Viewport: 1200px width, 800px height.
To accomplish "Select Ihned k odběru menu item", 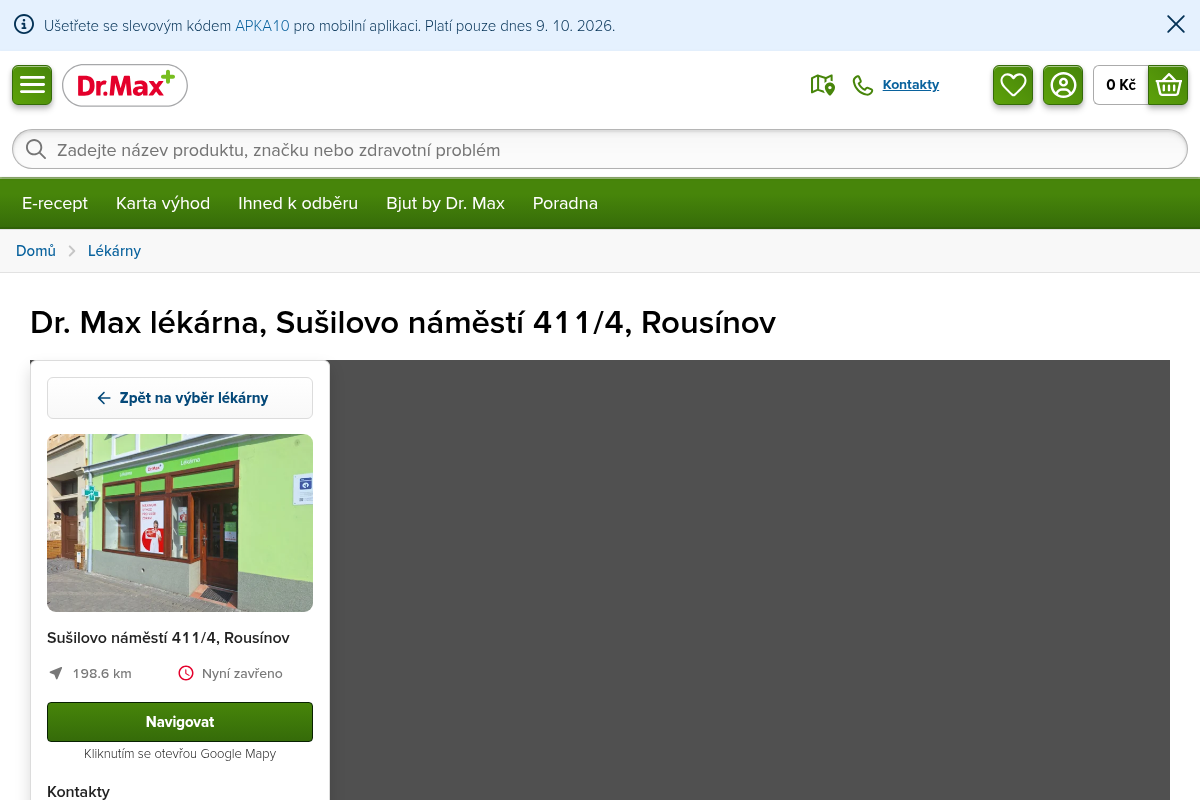I will coord(298,203).
